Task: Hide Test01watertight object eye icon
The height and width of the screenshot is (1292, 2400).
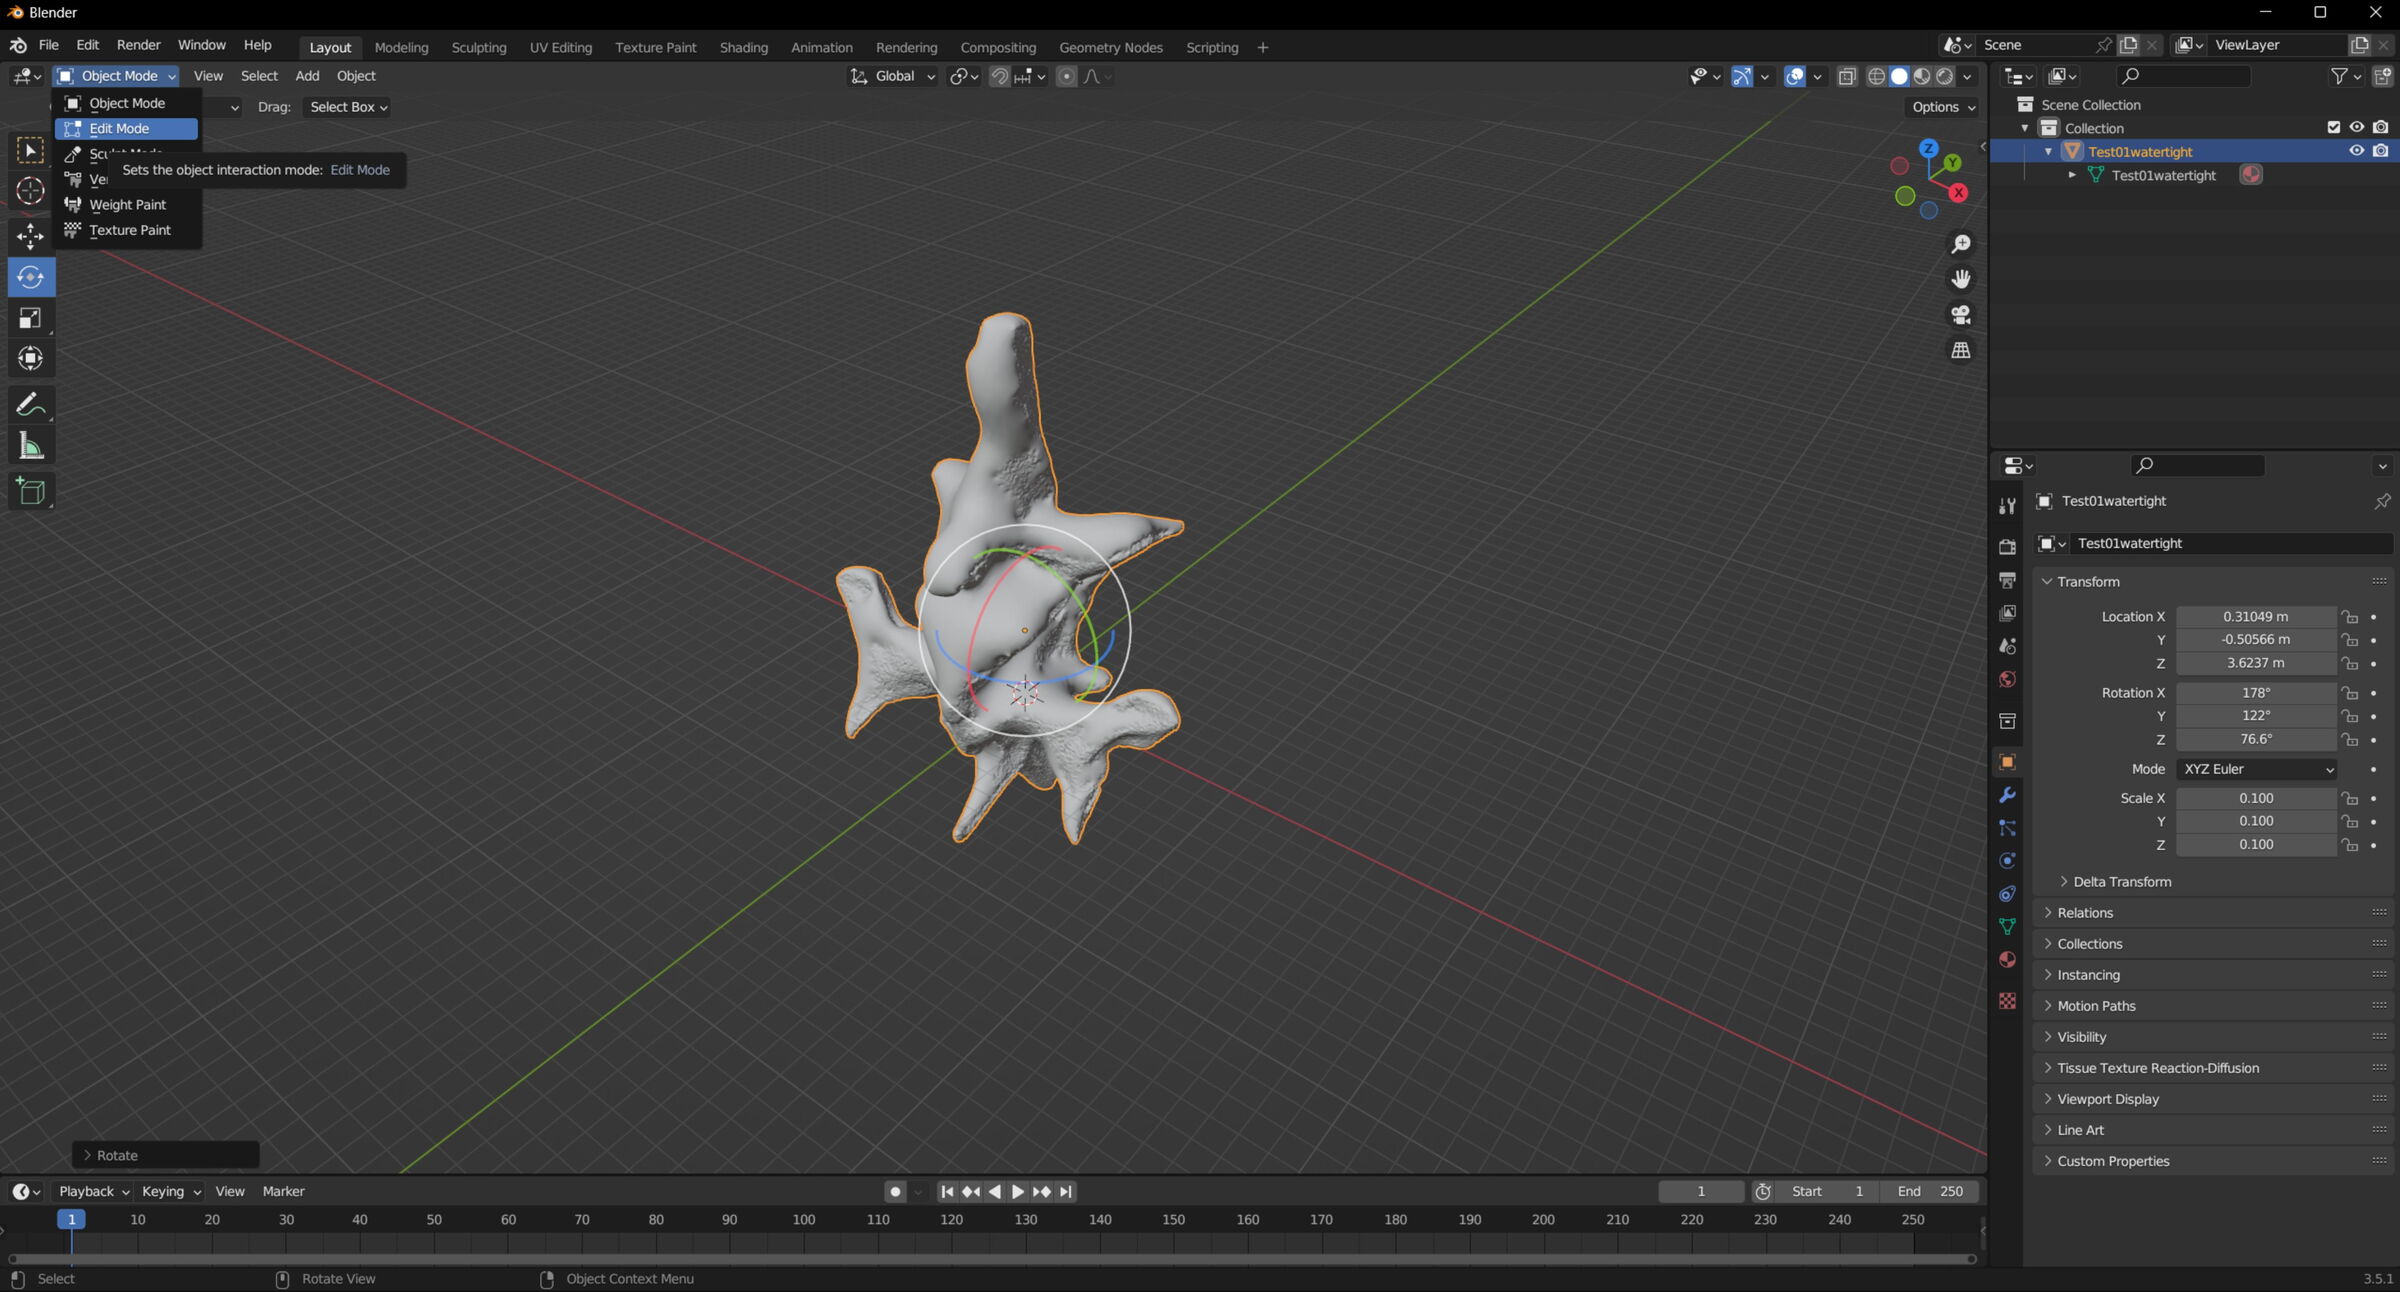Action: point(2357,151)
